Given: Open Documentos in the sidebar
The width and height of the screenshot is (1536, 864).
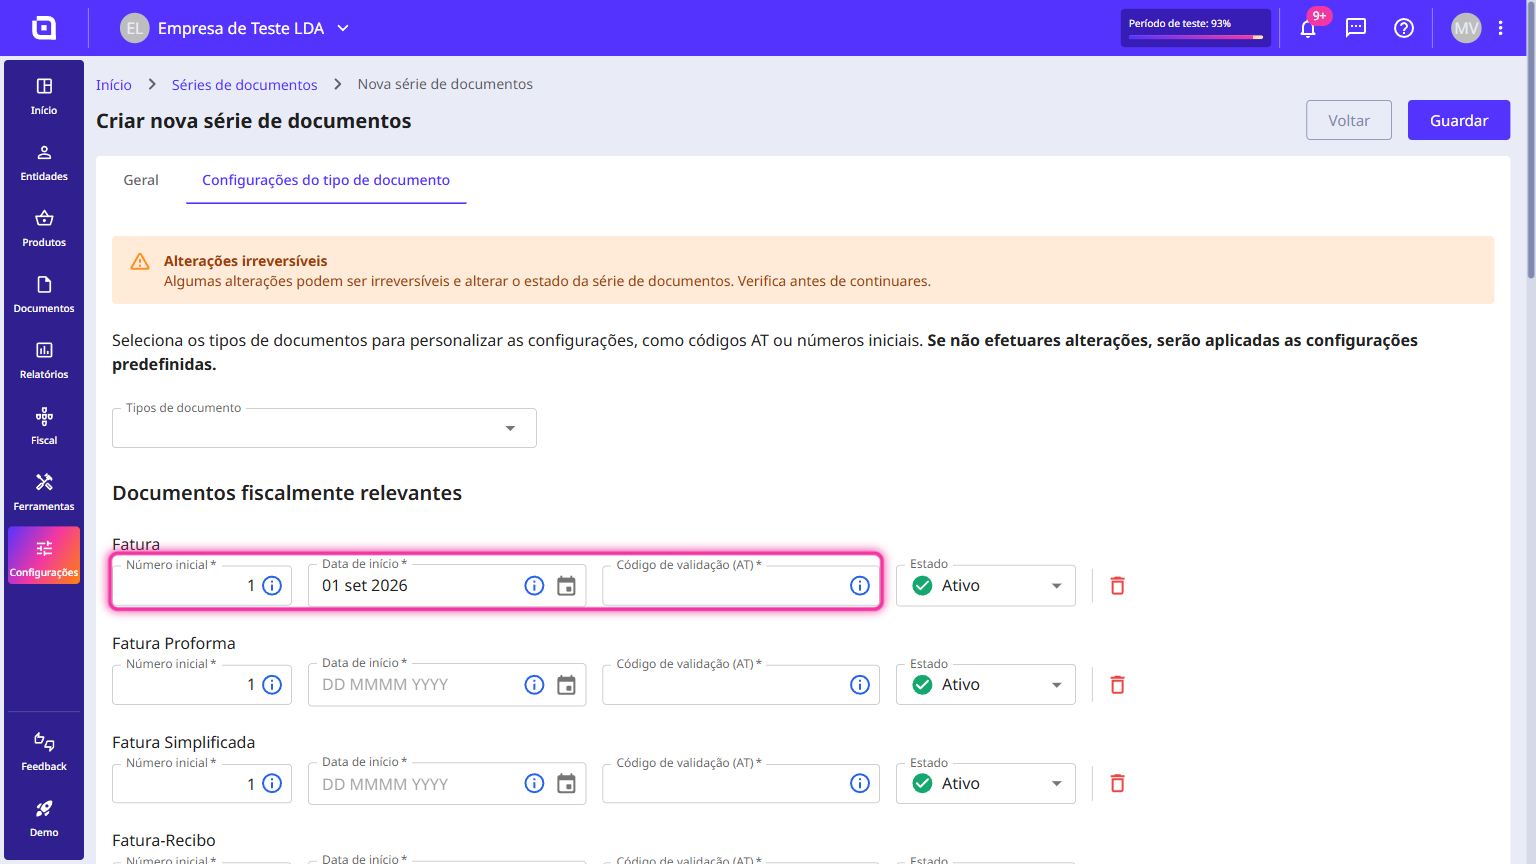Looking at the screenshot, I should click(x=44, y=294).
